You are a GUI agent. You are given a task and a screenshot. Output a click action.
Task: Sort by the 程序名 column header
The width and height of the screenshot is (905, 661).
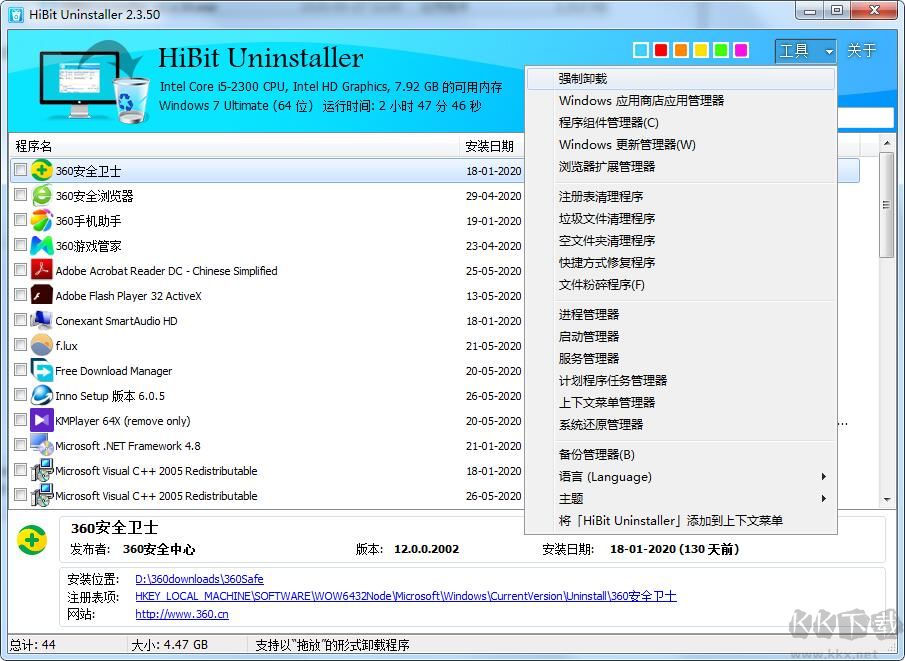[234, 146]
